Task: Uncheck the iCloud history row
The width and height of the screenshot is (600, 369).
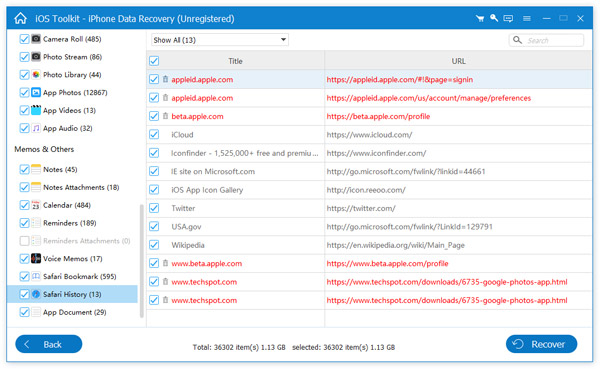Action: (x=154, y=134)
